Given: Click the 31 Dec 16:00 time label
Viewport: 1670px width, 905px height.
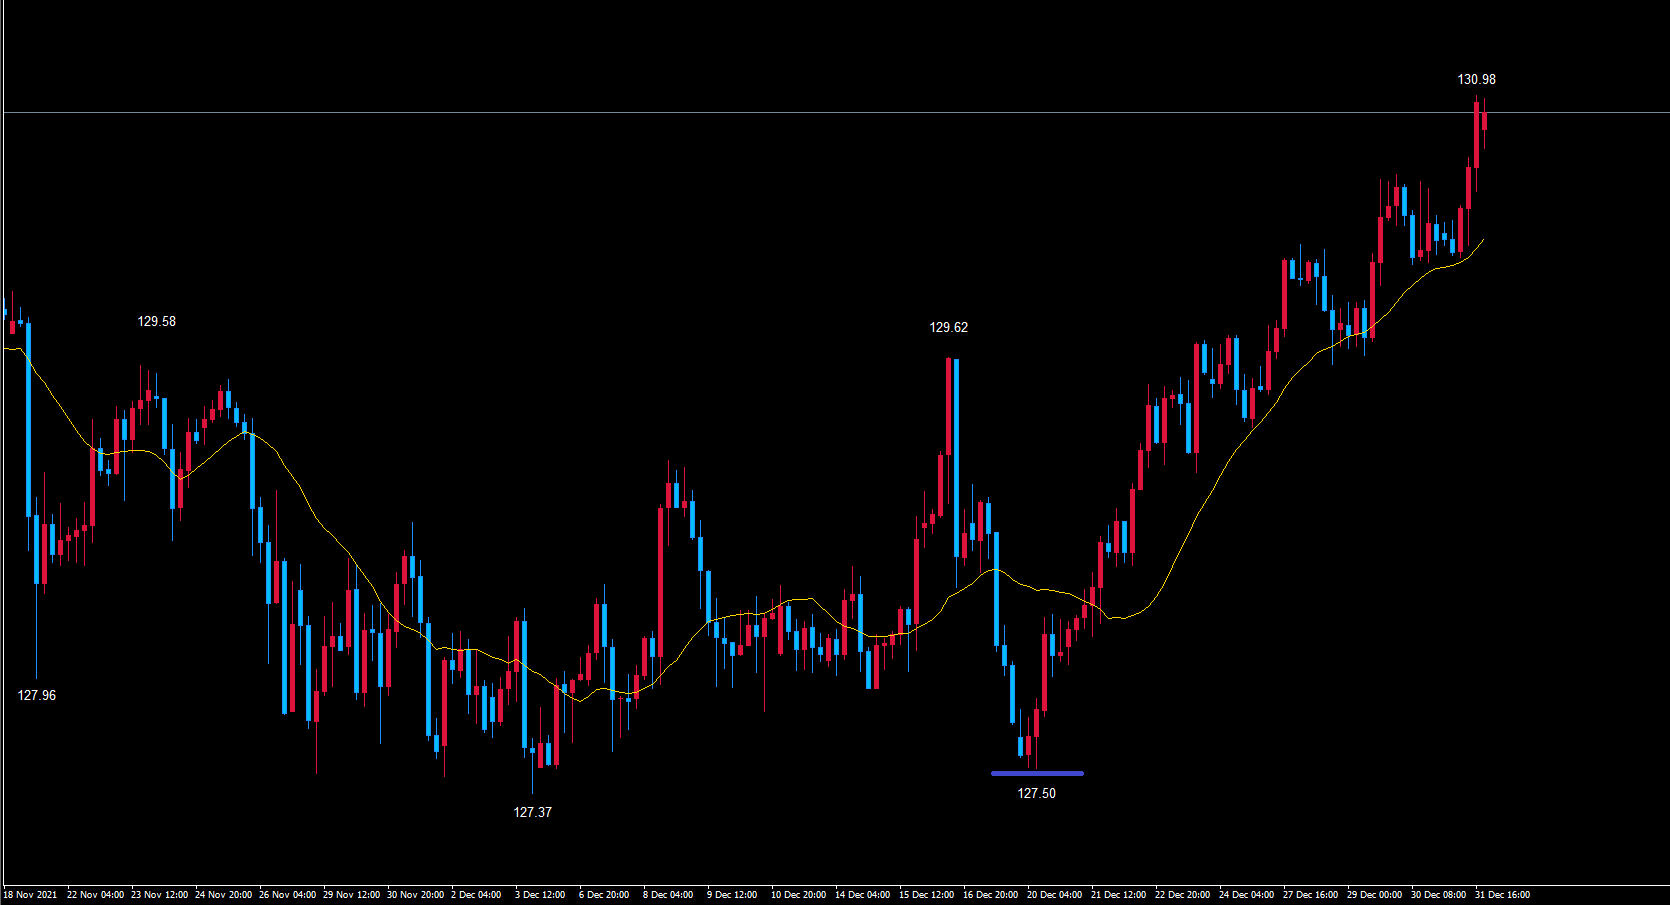Looking at the screenshot, I should 1502,894.
